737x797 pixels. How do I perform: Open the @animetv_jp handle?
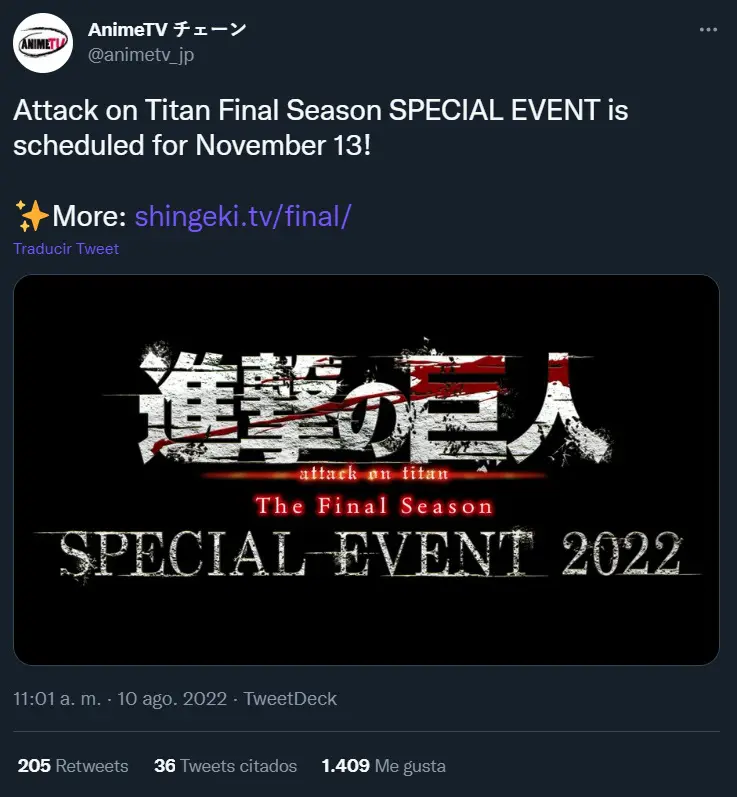click(141, 54)
